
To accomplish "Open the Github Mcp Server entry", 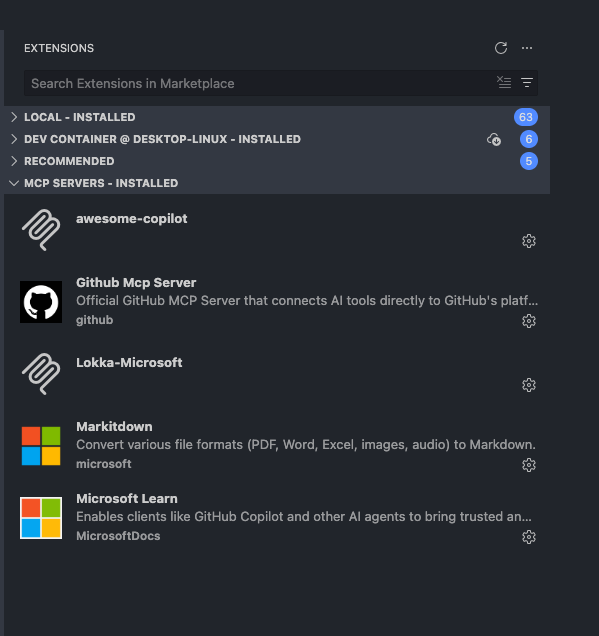I will 277,302.
